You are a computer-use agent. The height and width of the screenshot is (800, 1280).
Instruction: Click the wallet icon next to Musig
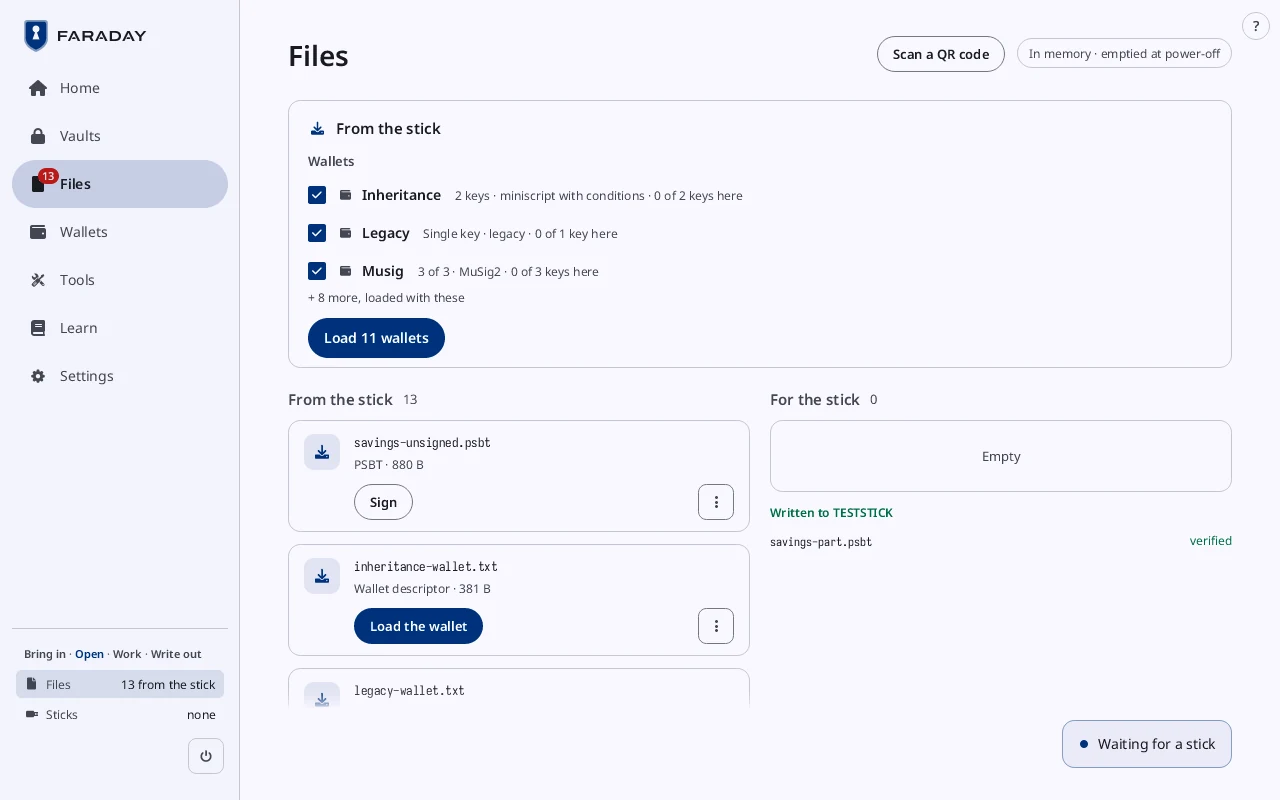(x=345, y=271)
